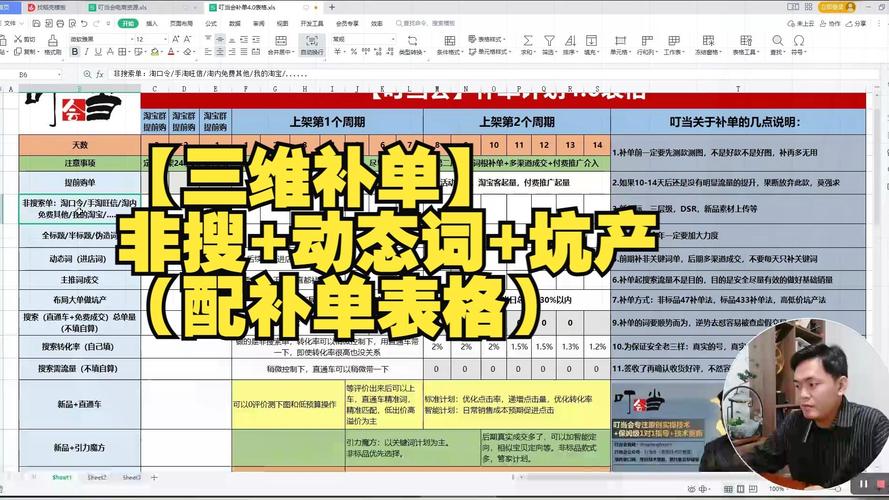Switch to the Sheet2 worksheet tab
The height and width of the screenshot is (500, 889).
97,477
